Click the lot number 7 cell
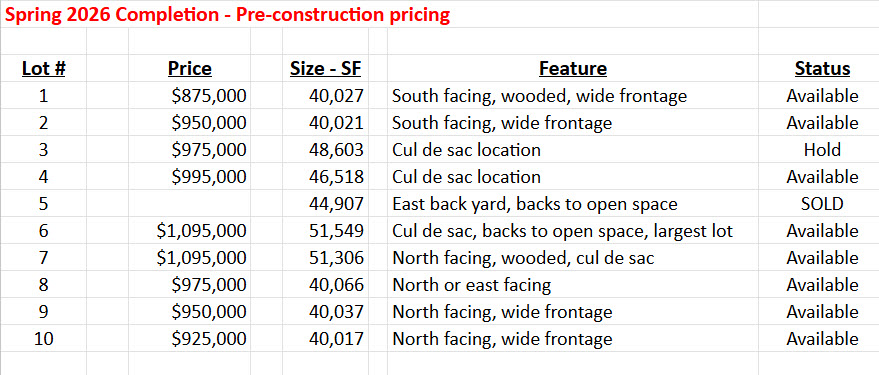Viewport: 879px width, 375px height. pos(44,258)
